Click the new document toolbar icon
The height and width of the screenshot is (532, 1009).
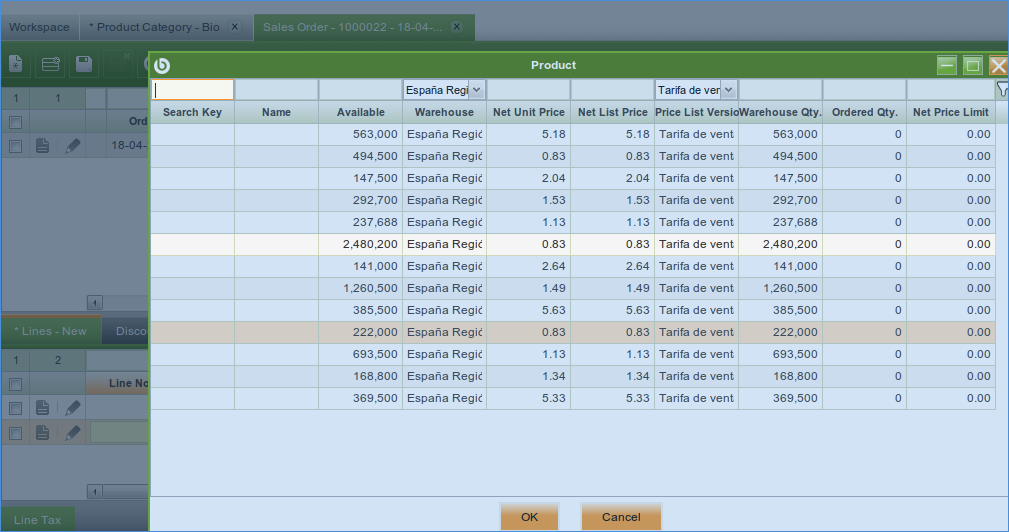coord(16,64)
